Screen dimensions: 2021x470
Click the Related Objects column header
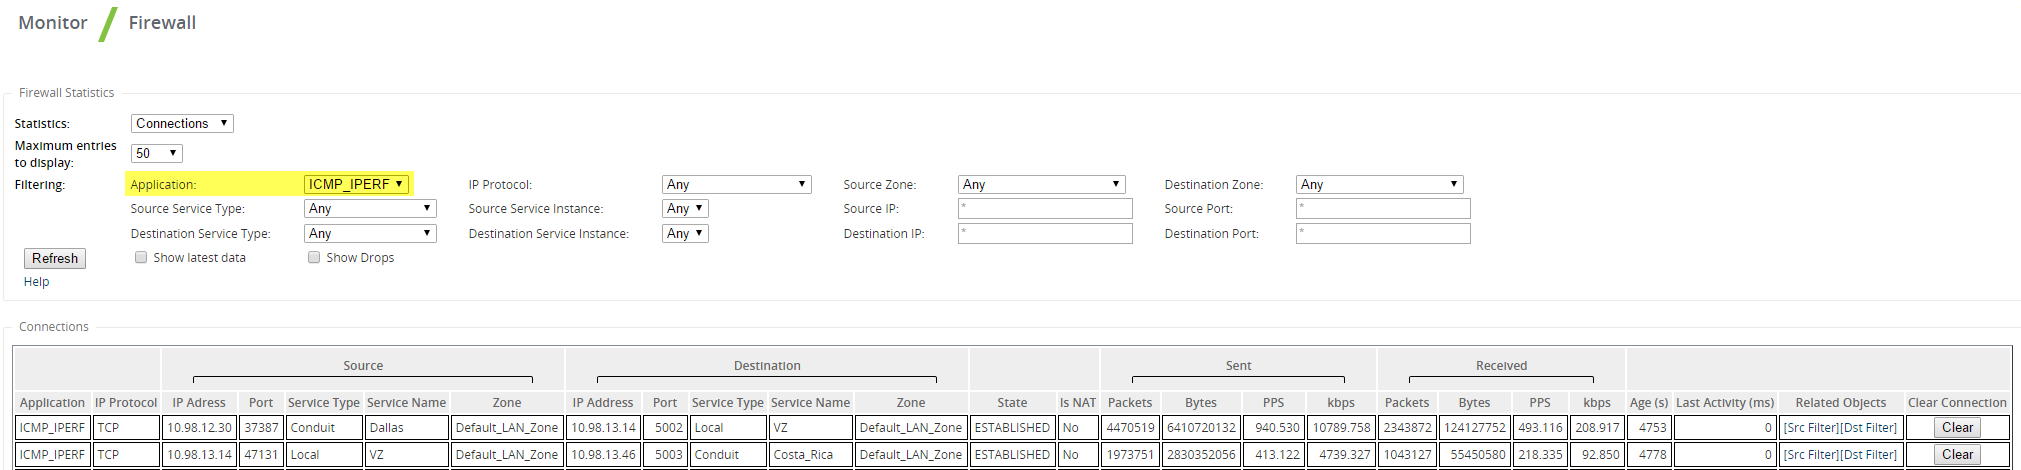(x=1841, y=402)
